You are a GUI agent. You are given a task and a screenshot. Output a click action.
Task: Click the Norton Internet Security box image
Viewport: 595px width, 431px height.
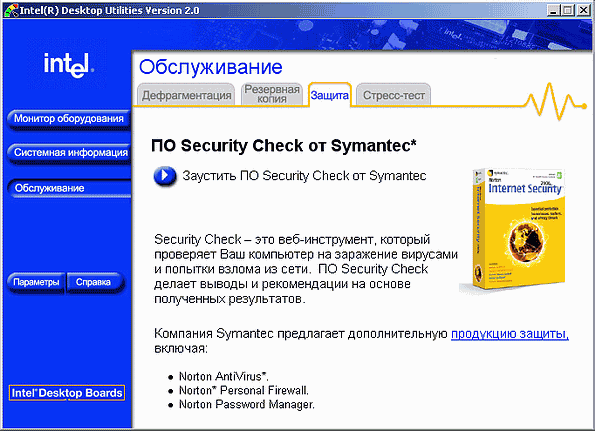[513, 230]
